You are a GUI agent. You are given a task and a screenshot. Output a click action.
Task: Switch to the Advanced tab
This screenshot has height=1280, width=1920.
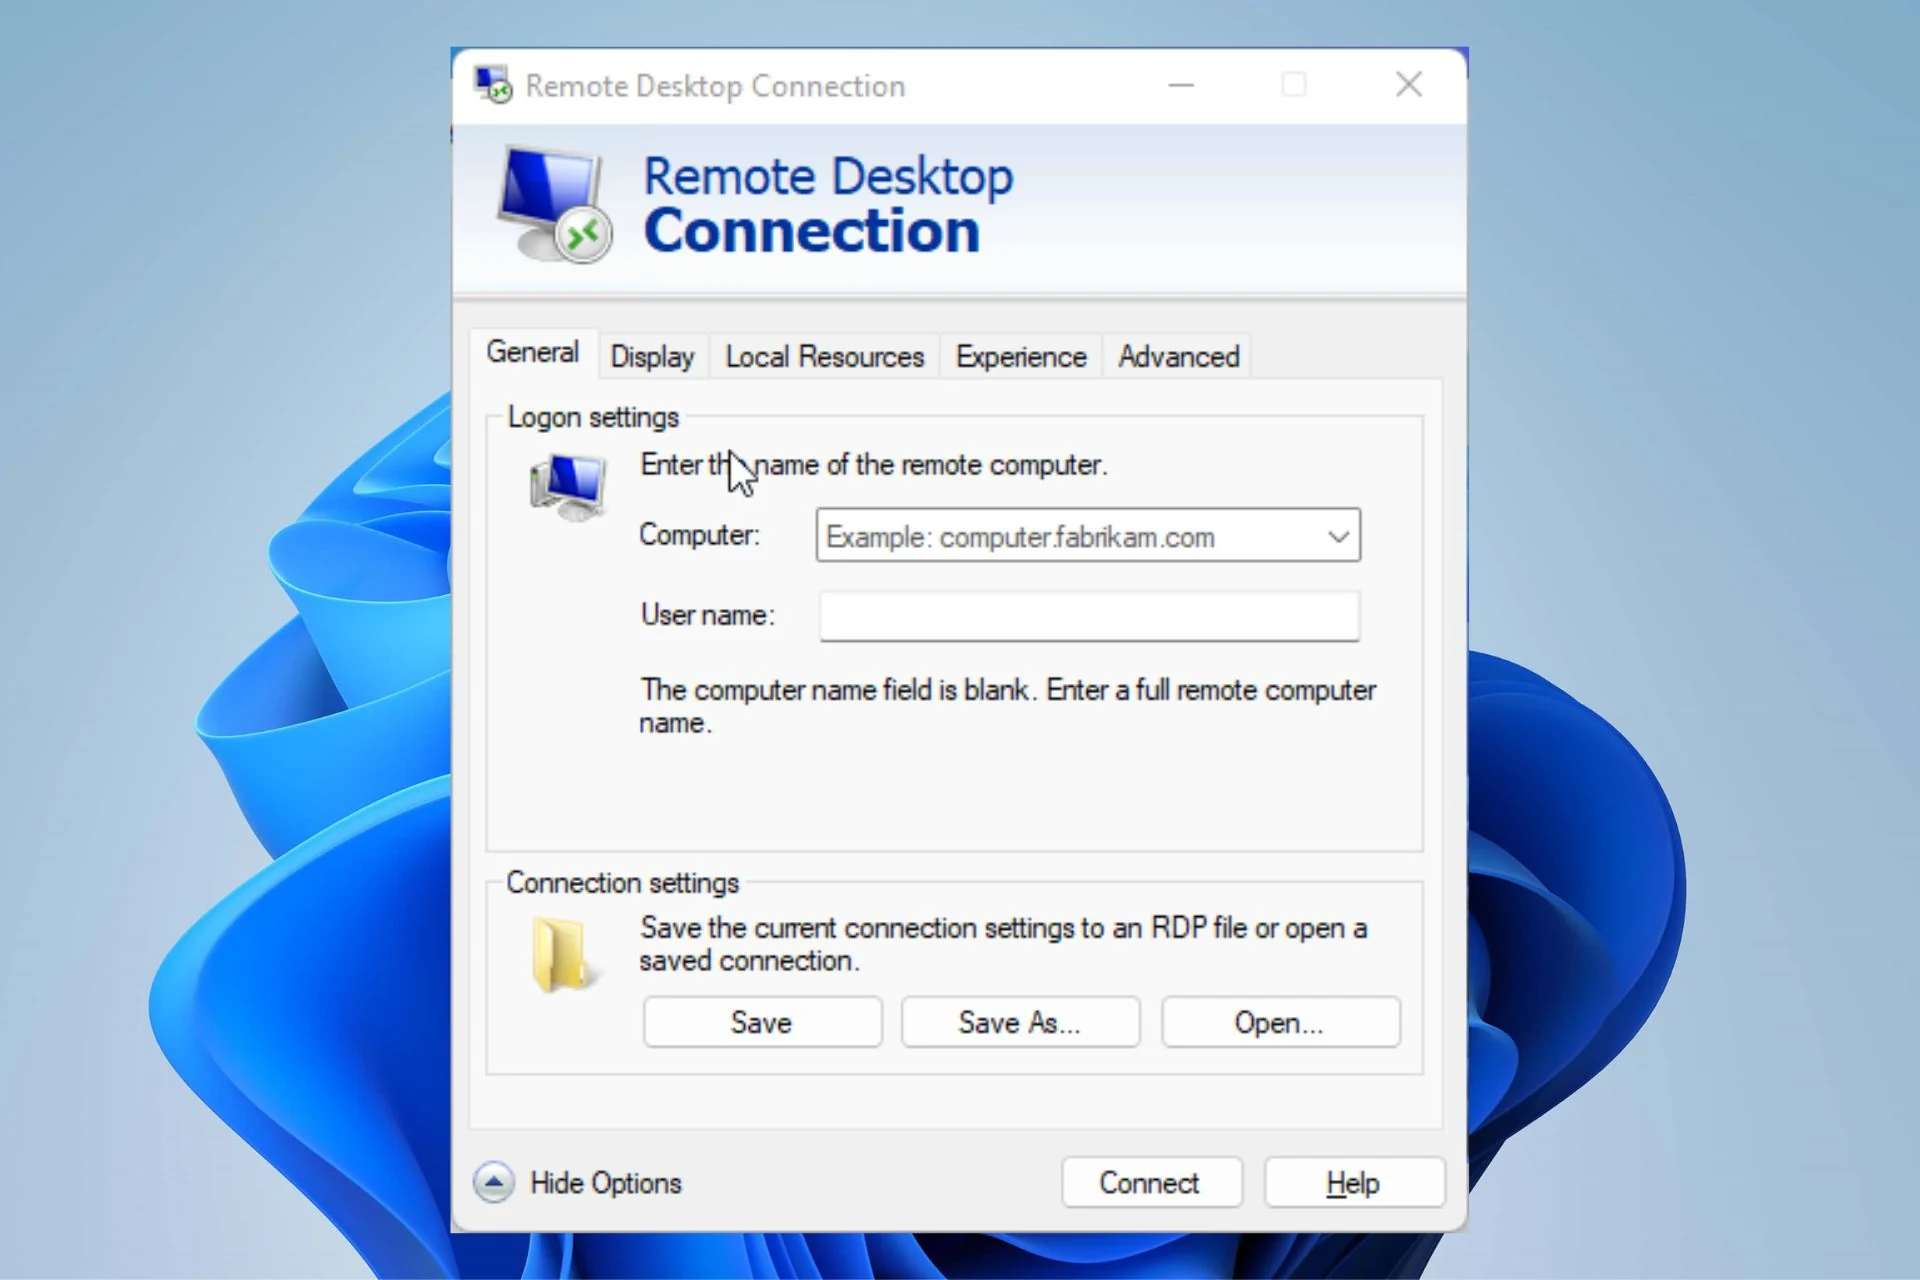pyautogui.click(x=1177, y=356)
